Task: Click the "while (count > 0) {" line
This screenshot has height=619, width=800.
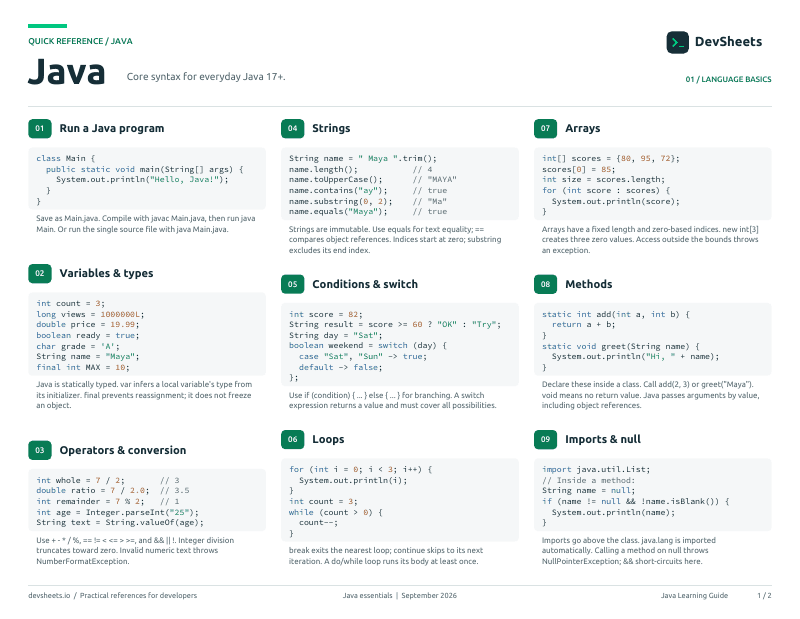Action: (x=335, y=512)
